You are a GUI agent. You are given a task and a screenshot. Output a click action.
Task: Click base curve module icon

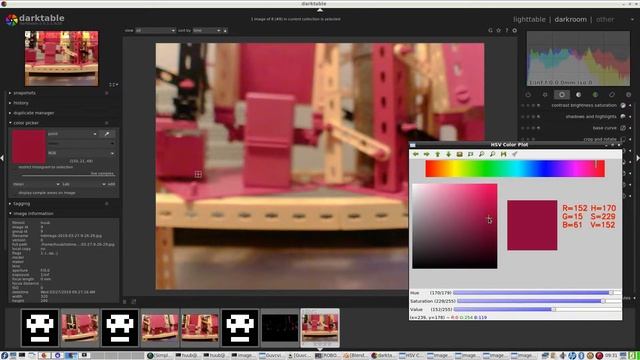(623, 128)
